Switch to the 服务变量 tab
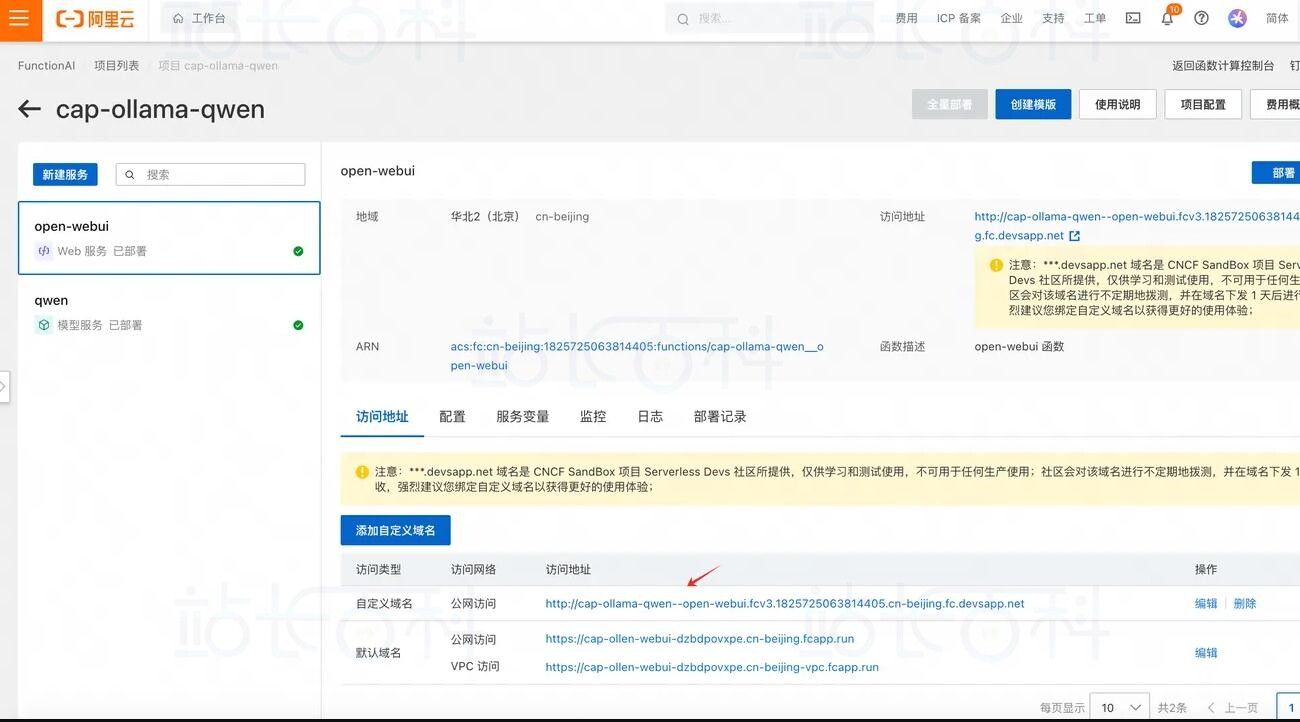Viewport: 1300px width, 722px height. click(523, 416)
